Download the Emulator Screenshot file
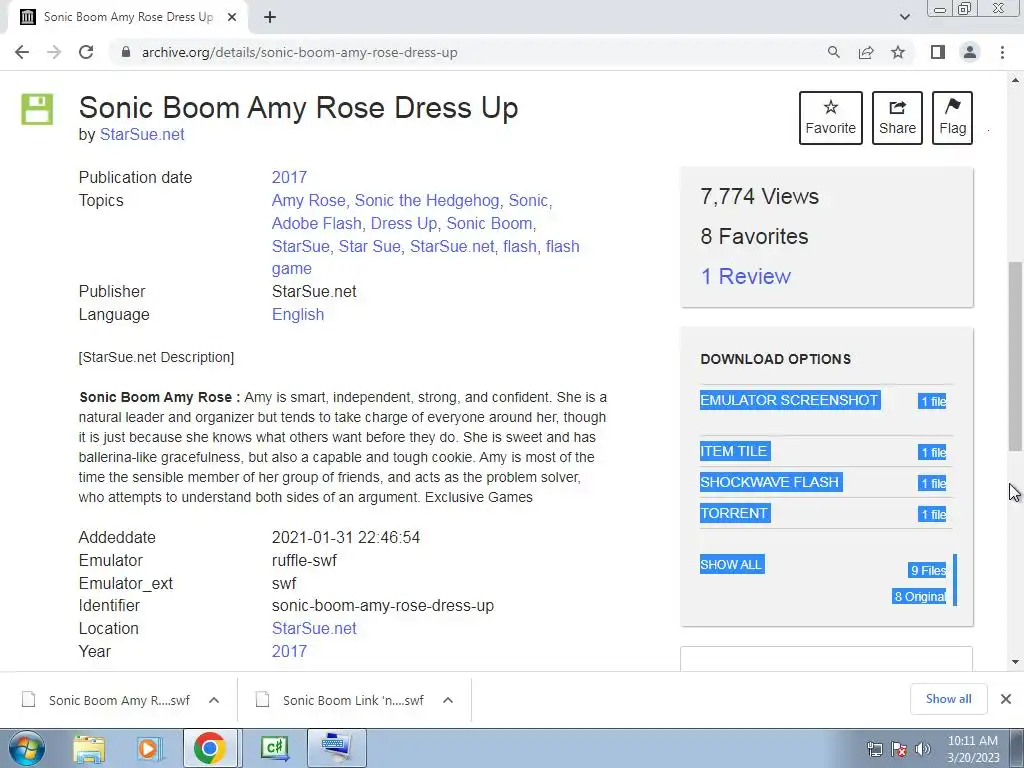1024x768 pixels. [790, 400]
